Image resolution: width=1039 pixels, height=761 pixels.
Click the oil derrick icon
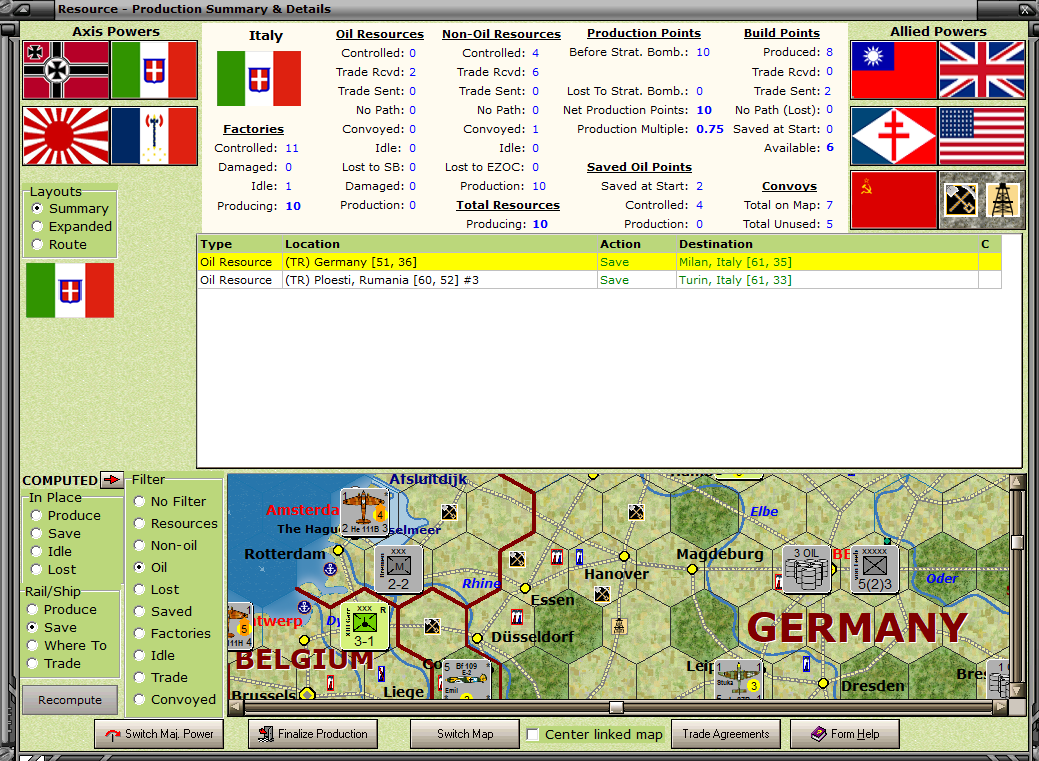pyautogui.click(x=1003, y=200)
